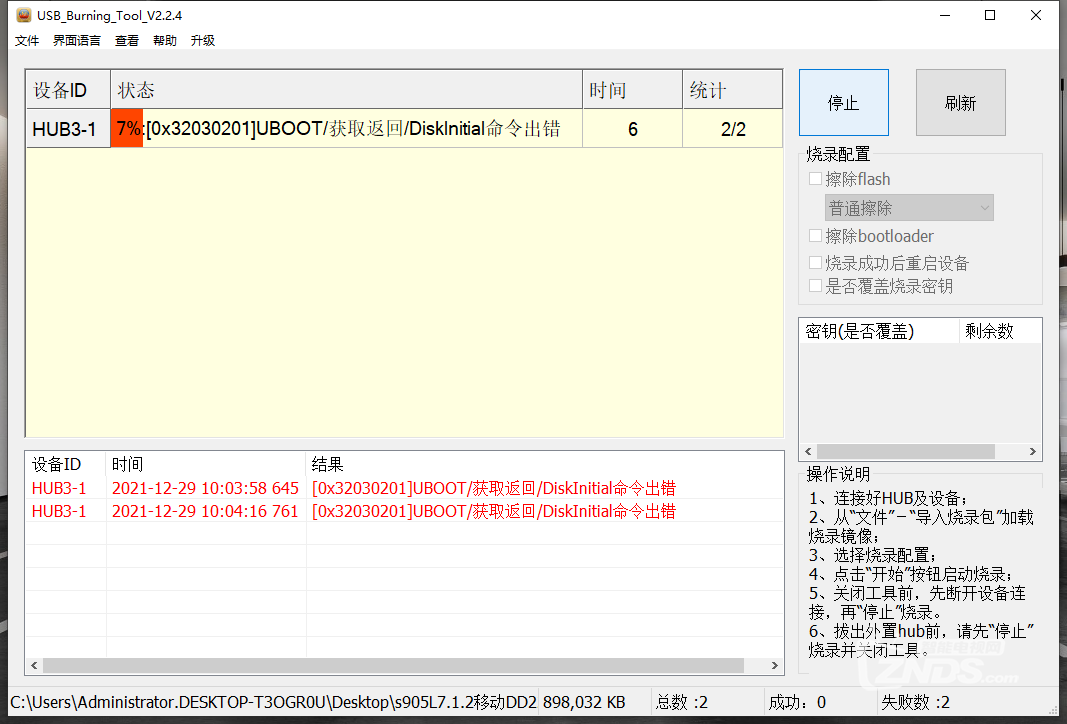Open the 界面语言 language menu
This screenshot has height=724, width=1067.
(76, 40)
